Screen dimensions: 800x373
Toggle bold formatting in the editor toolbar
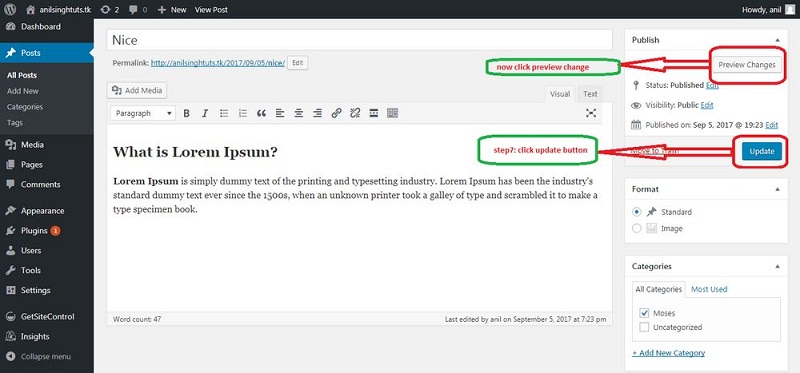(186, 113)
